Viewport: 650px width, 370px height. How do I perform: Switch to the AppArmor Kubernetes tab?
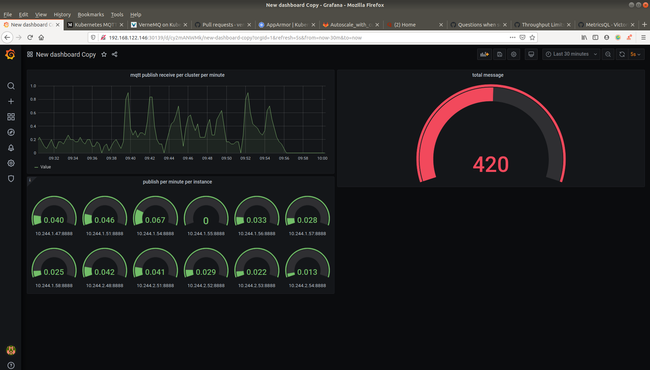pyautogui.click(x=287, y=25)
